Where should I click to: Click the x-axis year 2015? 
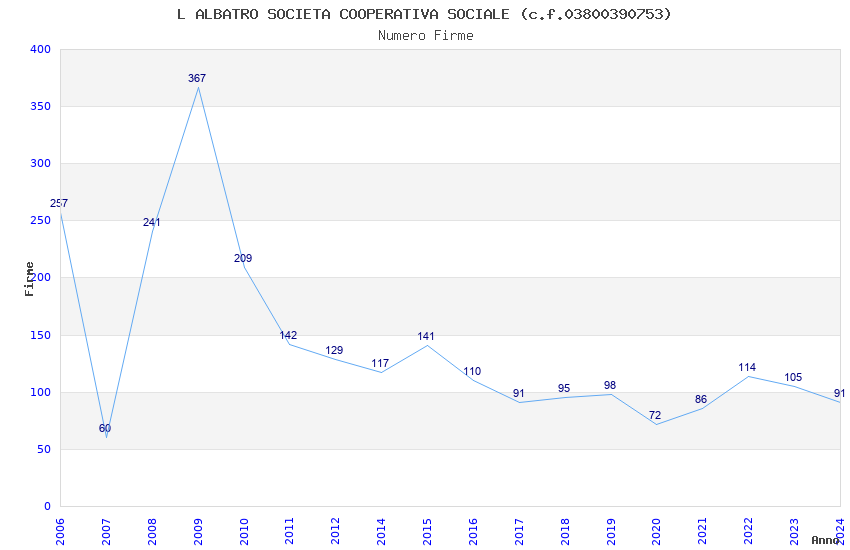point(427,531)
